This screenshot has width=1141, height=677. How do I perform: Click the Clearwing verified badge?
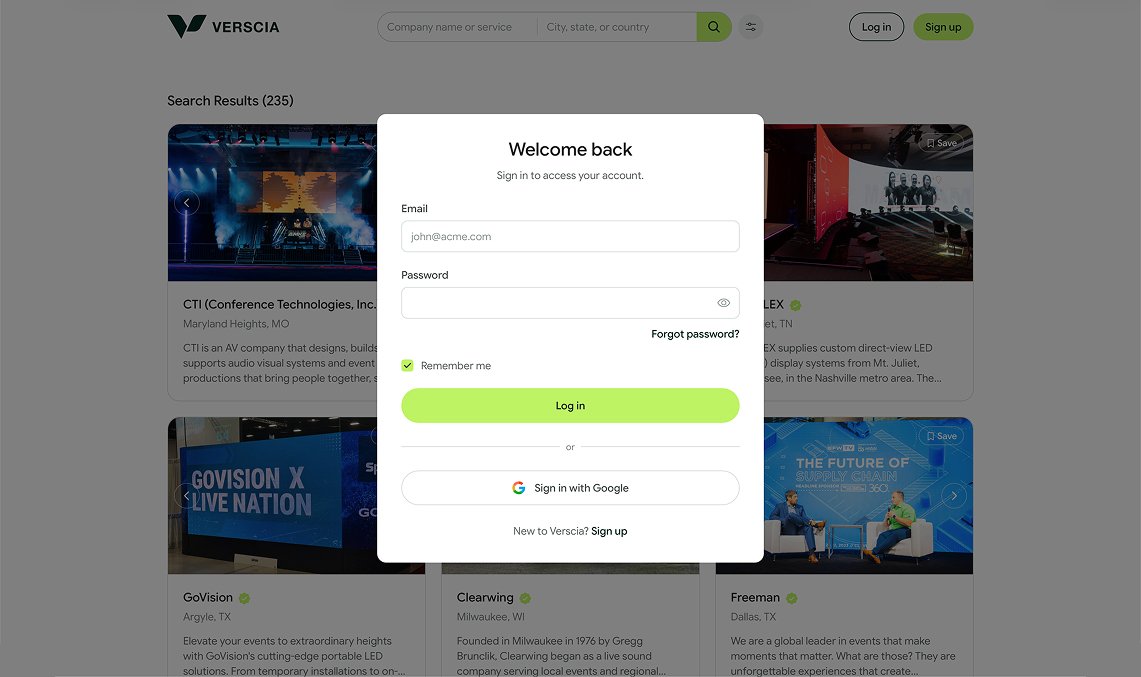pyautogui.click(x=525, y=598)
